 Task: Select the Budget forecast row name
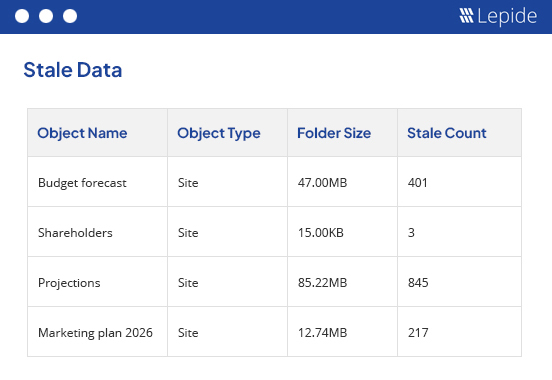tap(82, 183)
